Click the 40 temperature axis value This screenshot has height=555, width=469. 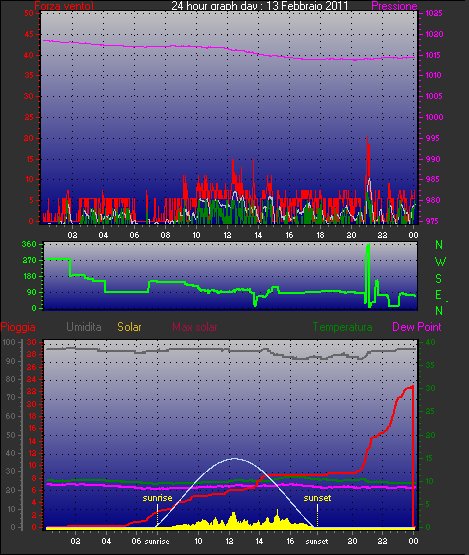click(x=430, y=342)
